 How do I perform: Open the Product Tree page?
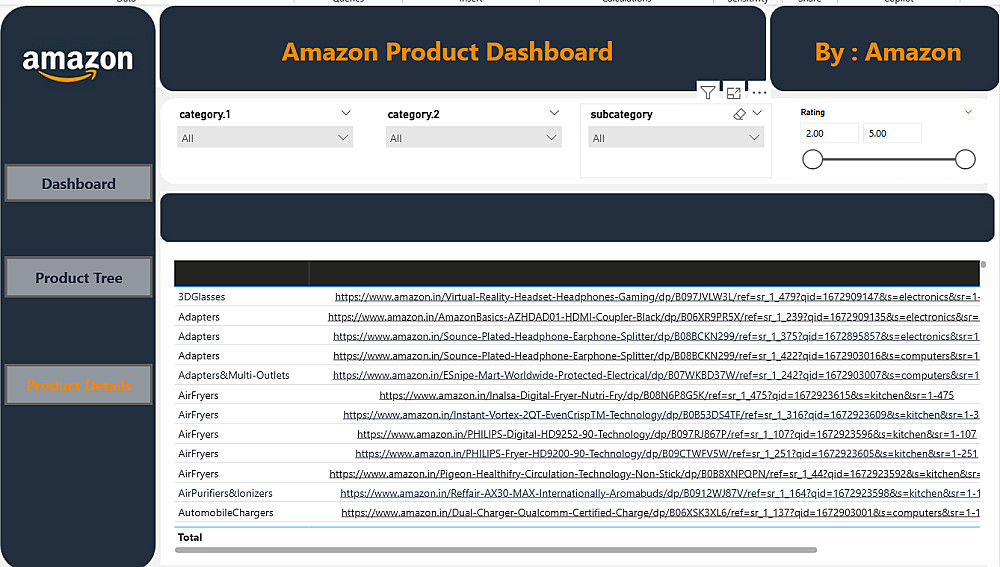[x=79, y=278]
